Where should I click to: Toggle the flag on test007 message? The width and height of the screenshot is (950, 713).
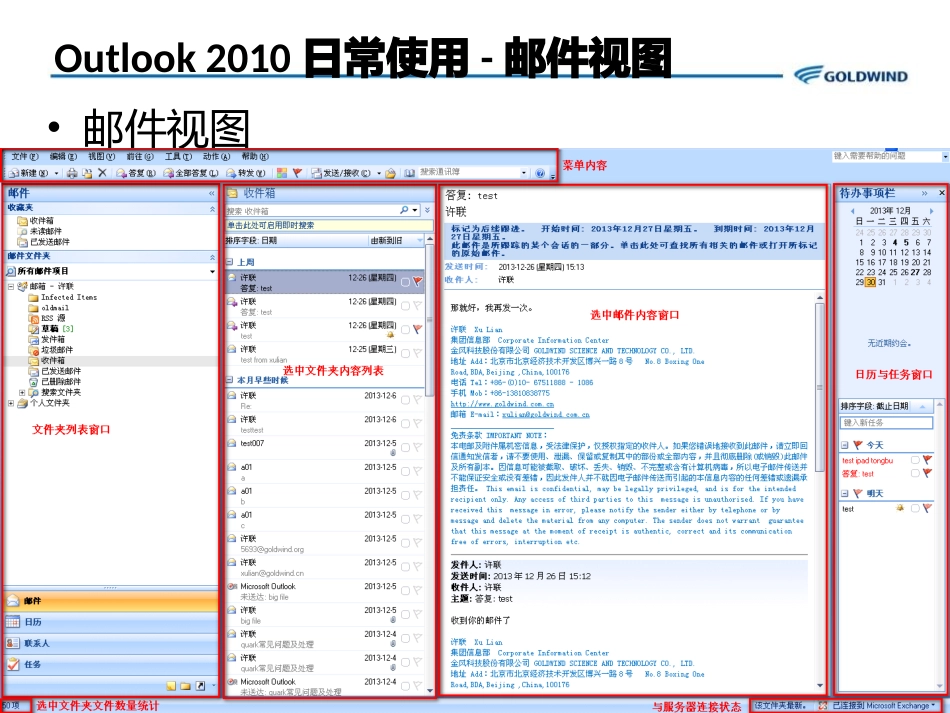[417, 447]
